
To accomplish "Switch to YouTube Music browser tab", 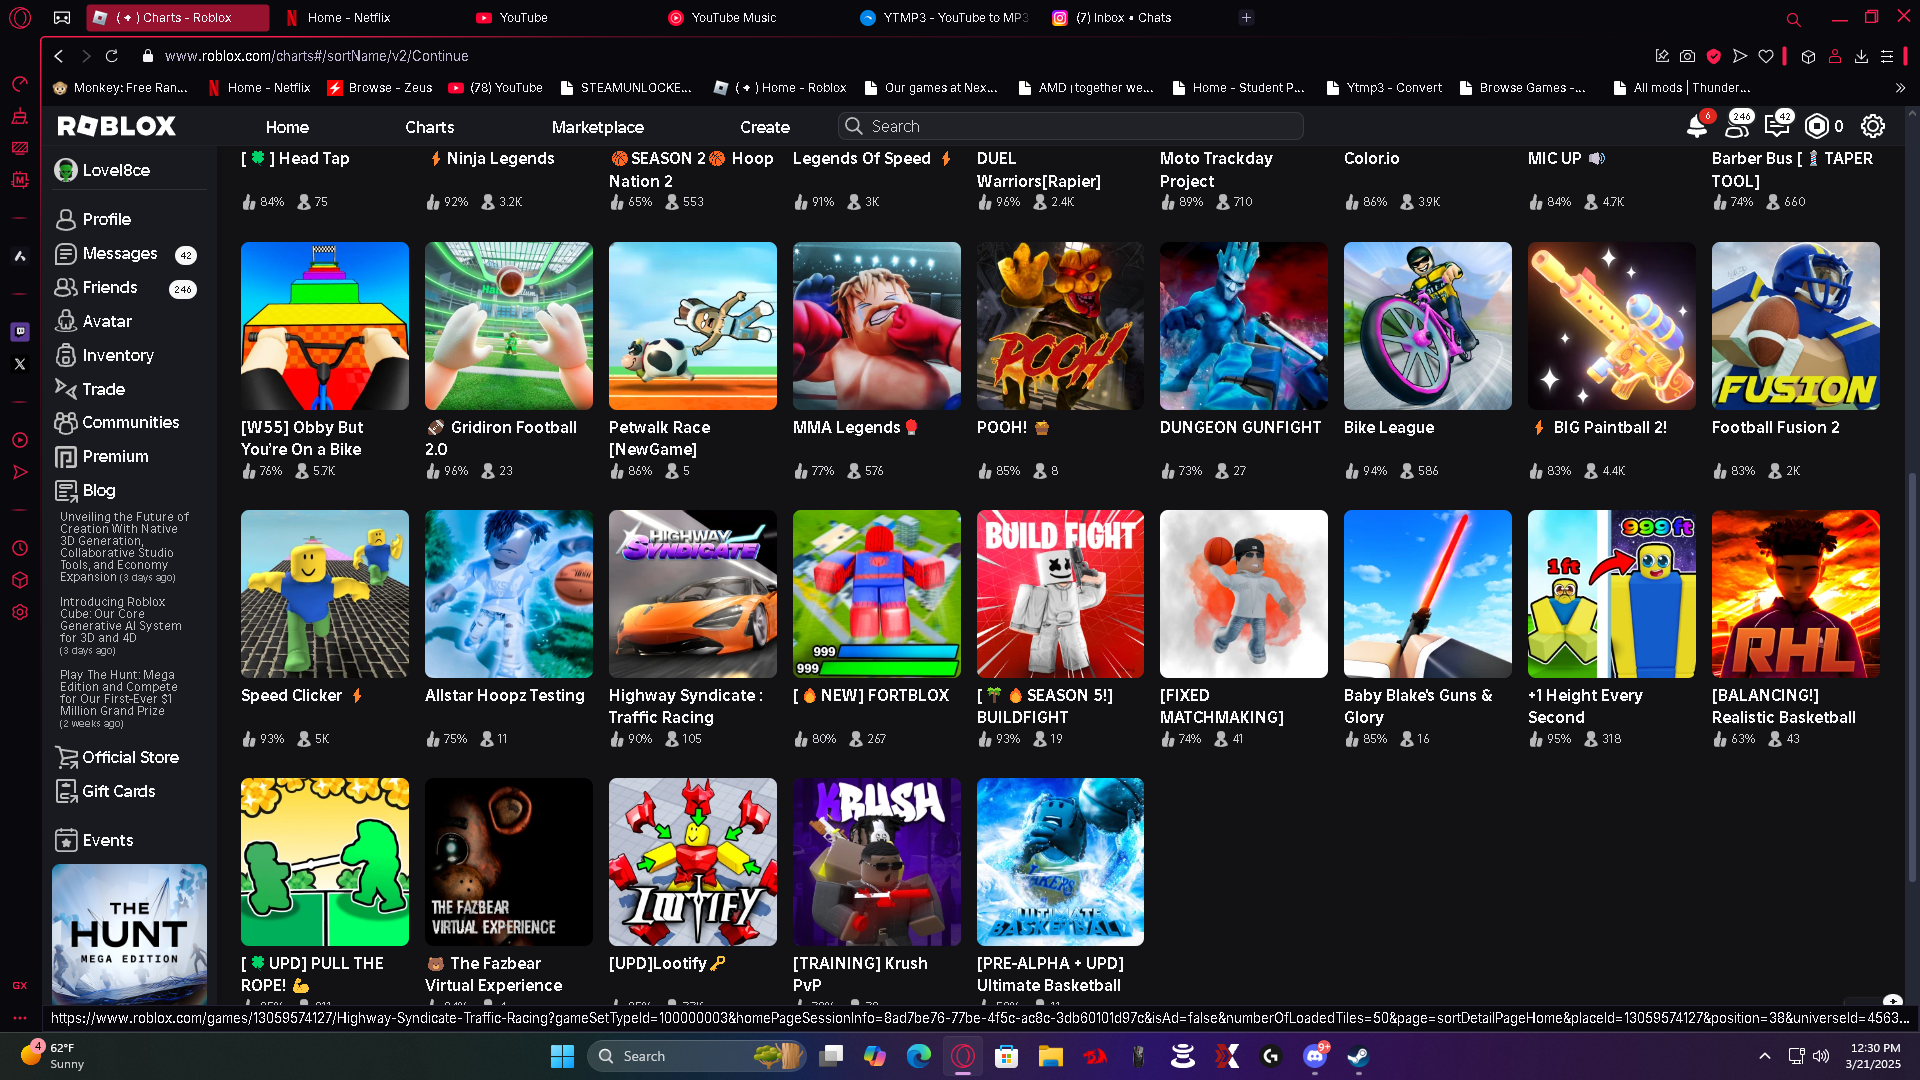I will (x=733, y=18).
